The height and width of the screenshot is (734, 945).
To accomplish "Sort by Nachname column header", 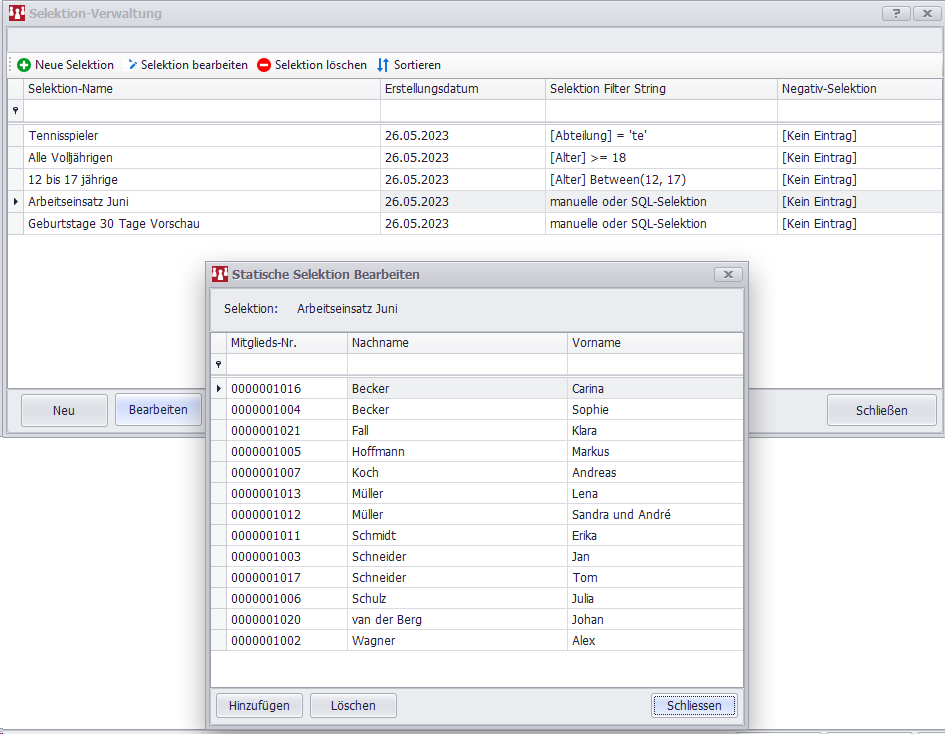I will pyautogui.click(x=457, y=343).
